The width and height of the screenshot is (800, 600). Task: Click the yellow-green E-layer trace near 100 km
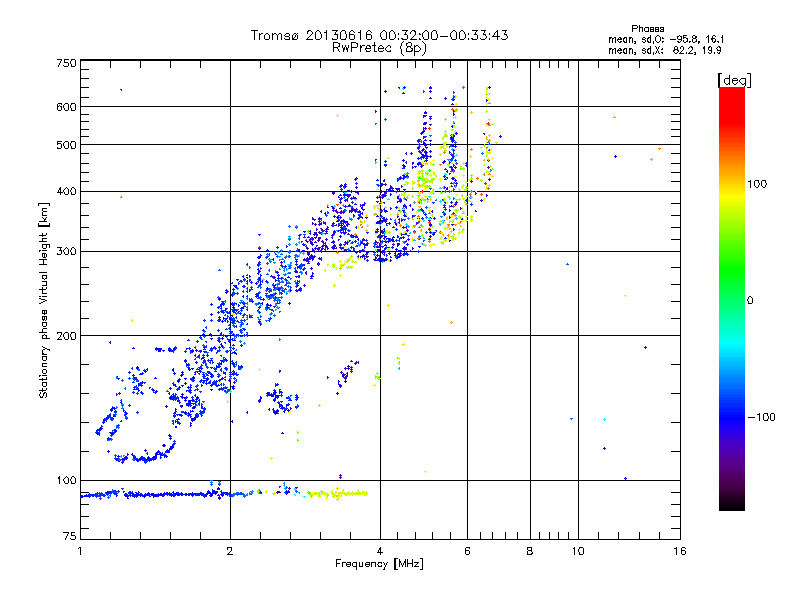point(338,493)
